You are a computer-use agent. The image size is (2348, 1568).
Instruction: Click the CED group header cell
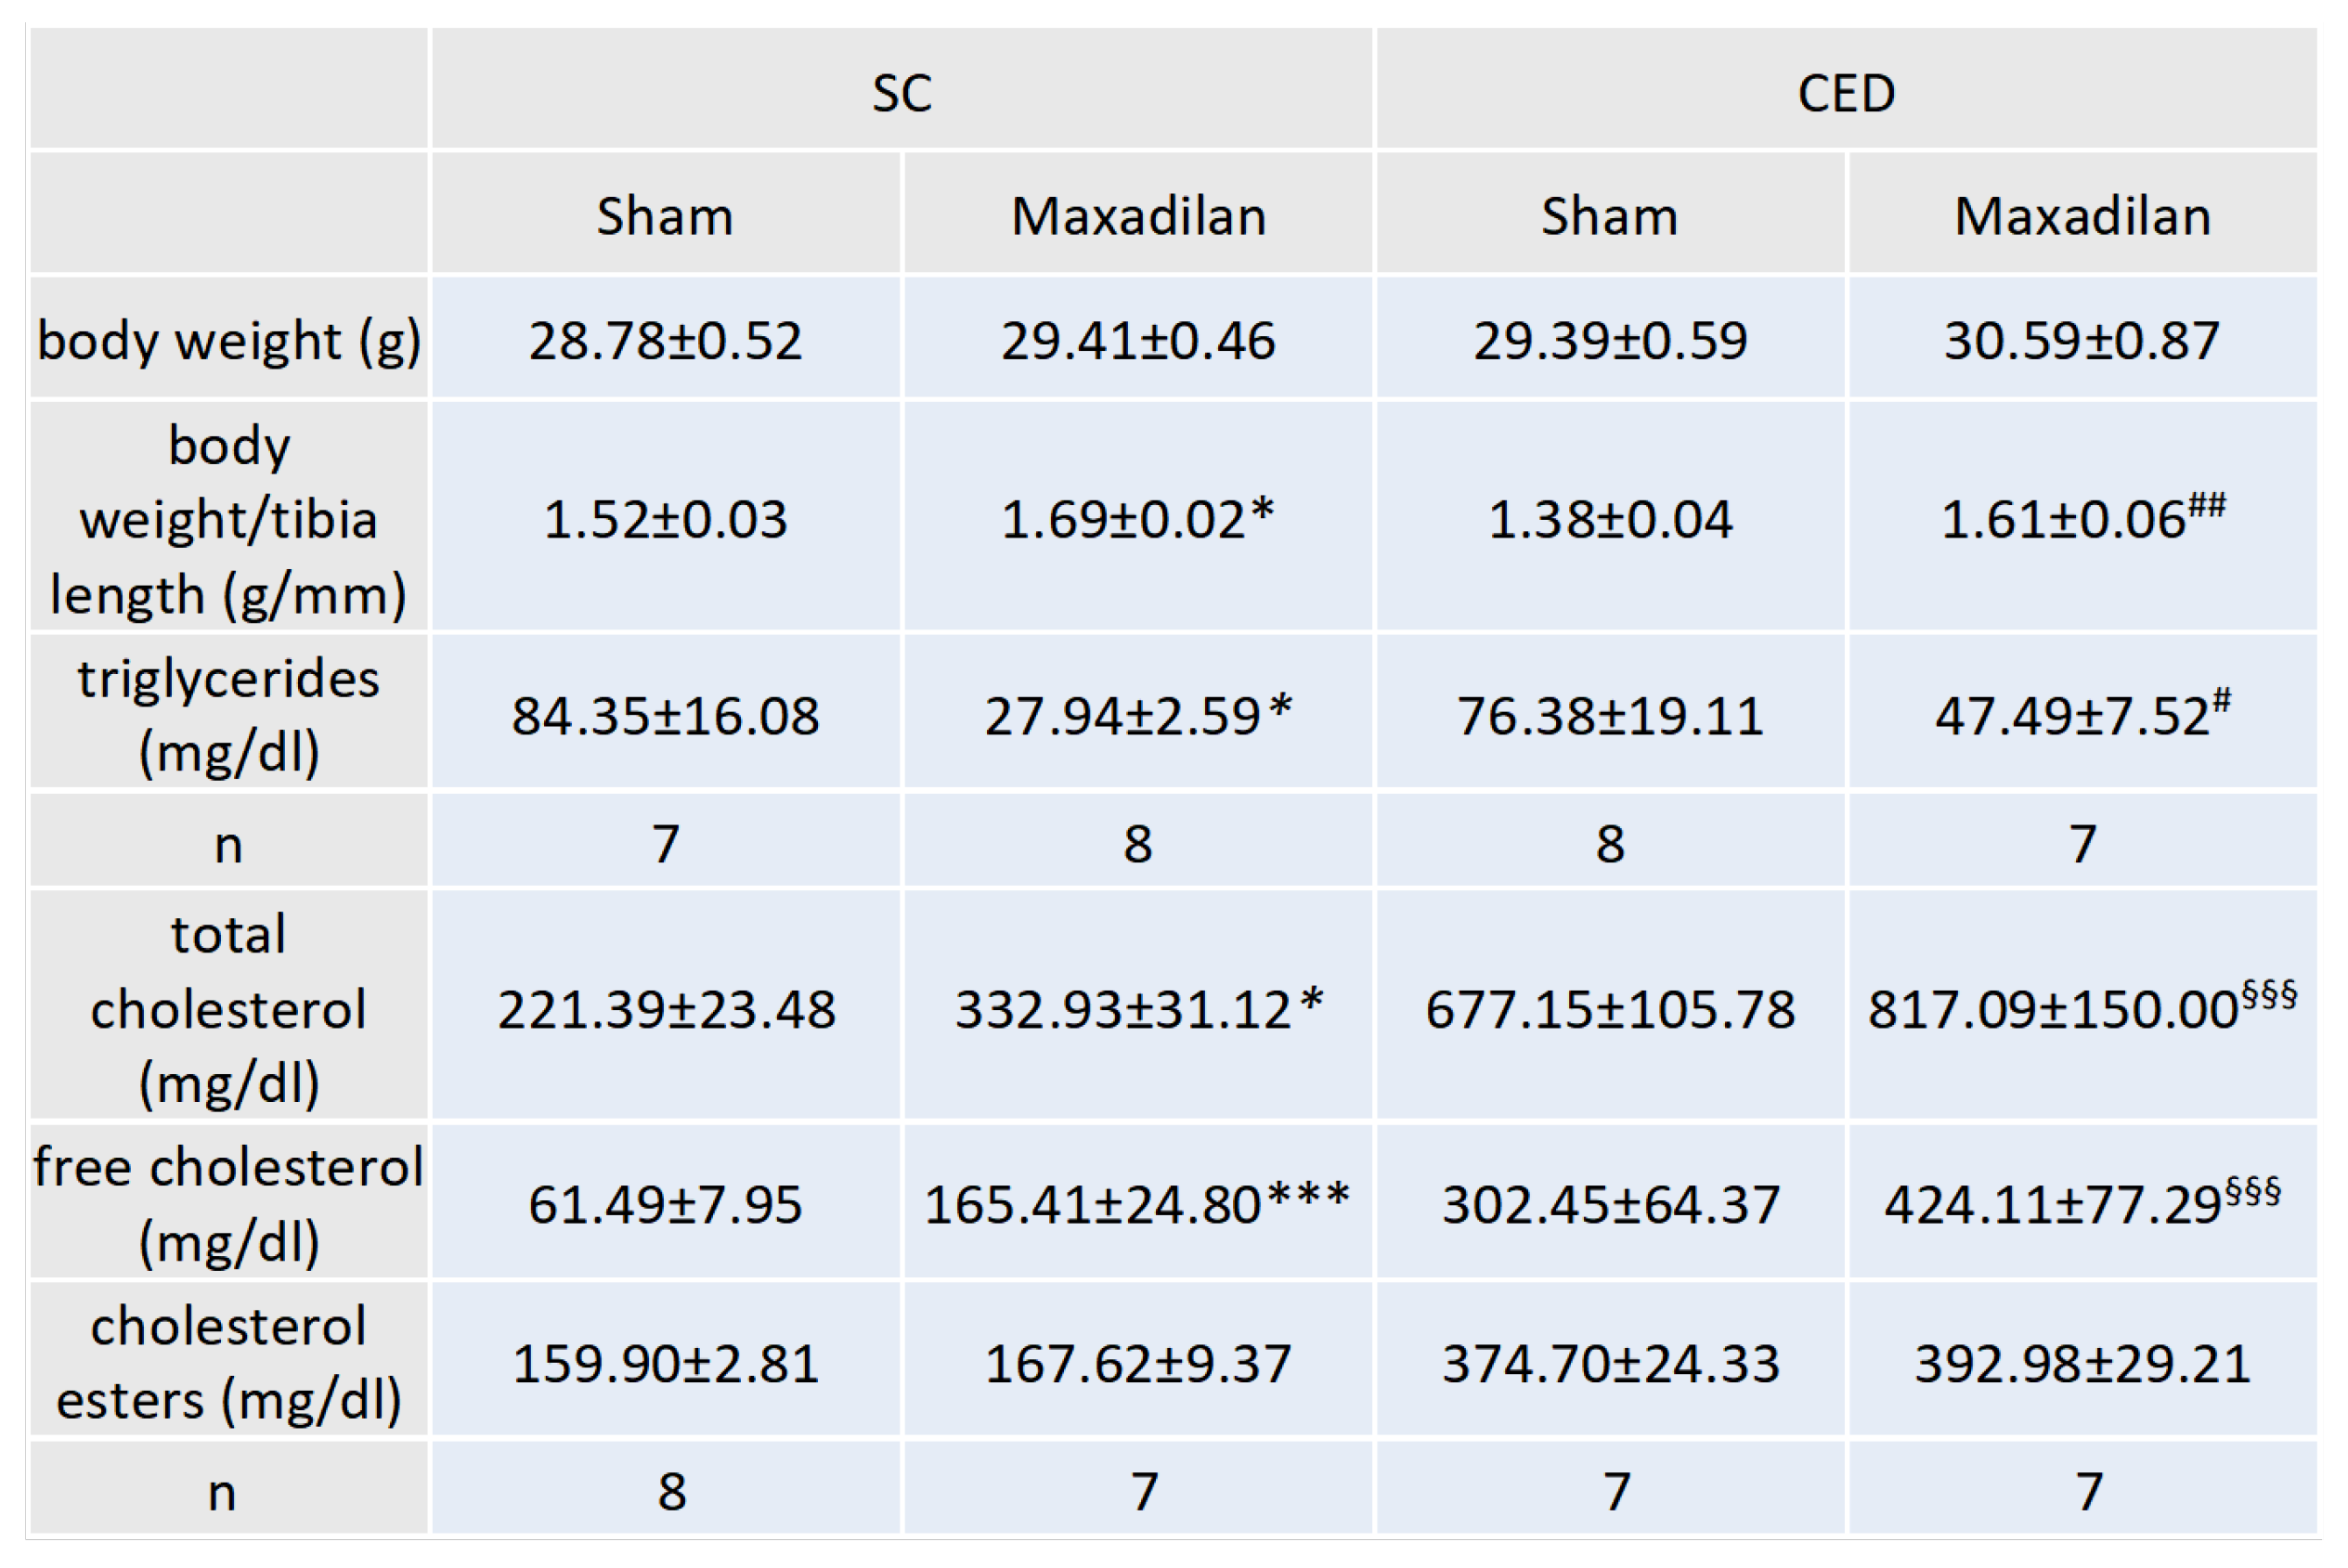click(x=1845, y=93)
